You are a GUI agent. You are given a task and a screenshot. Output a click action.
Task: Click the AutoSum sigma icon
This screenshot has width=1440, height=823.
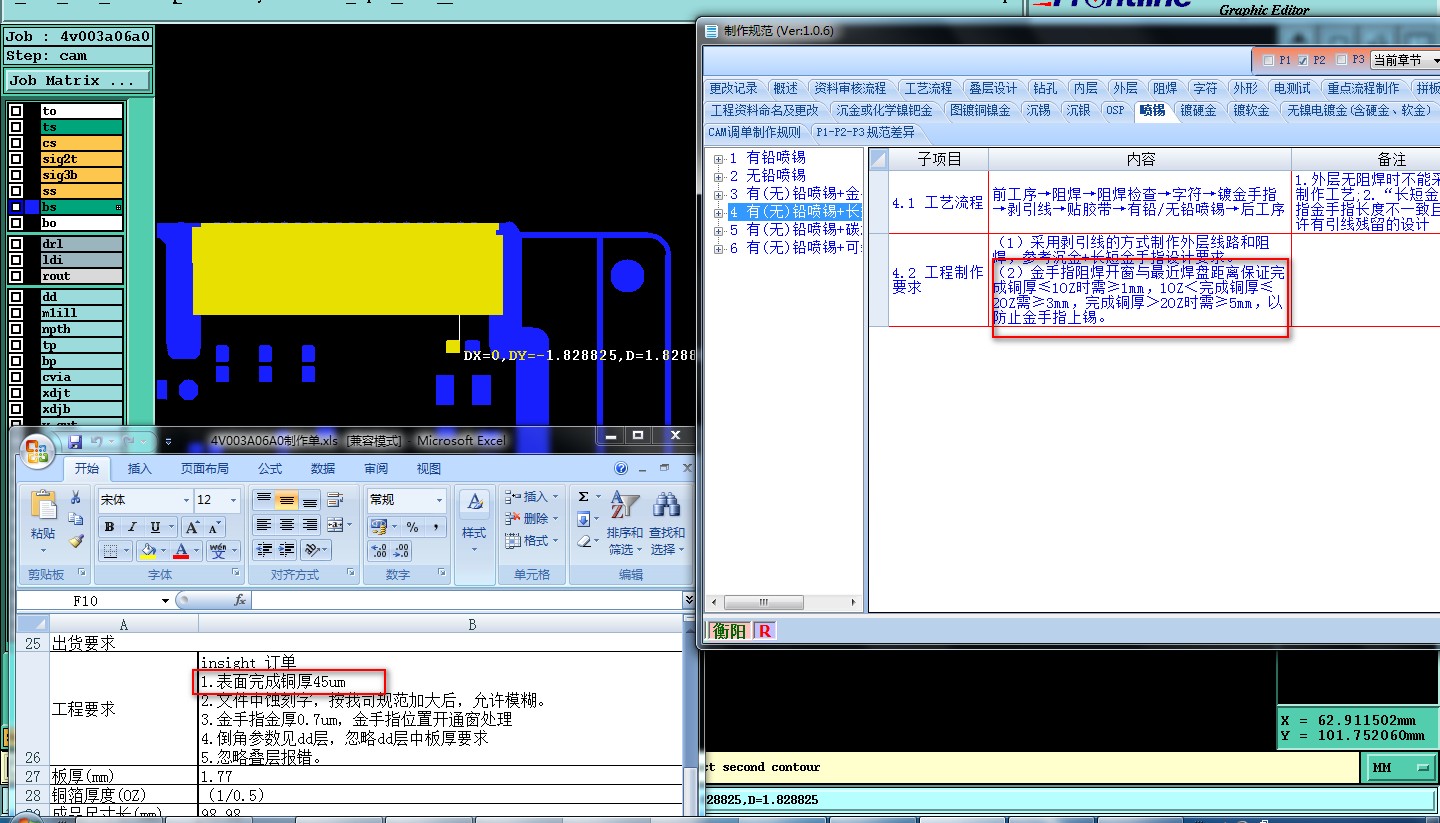[x=584, y=497]
